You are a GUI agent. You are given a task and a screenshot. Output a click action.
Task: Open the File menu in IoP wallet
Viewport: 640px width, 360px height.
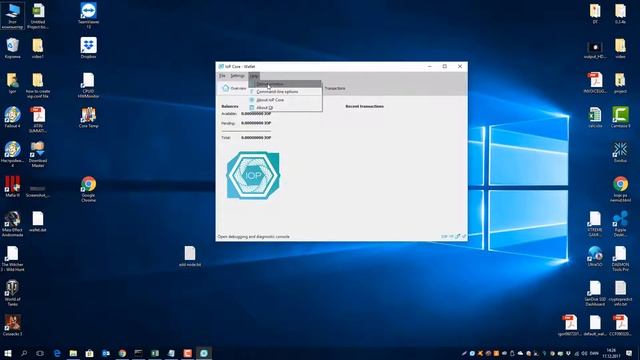click(x=222, y=76)
